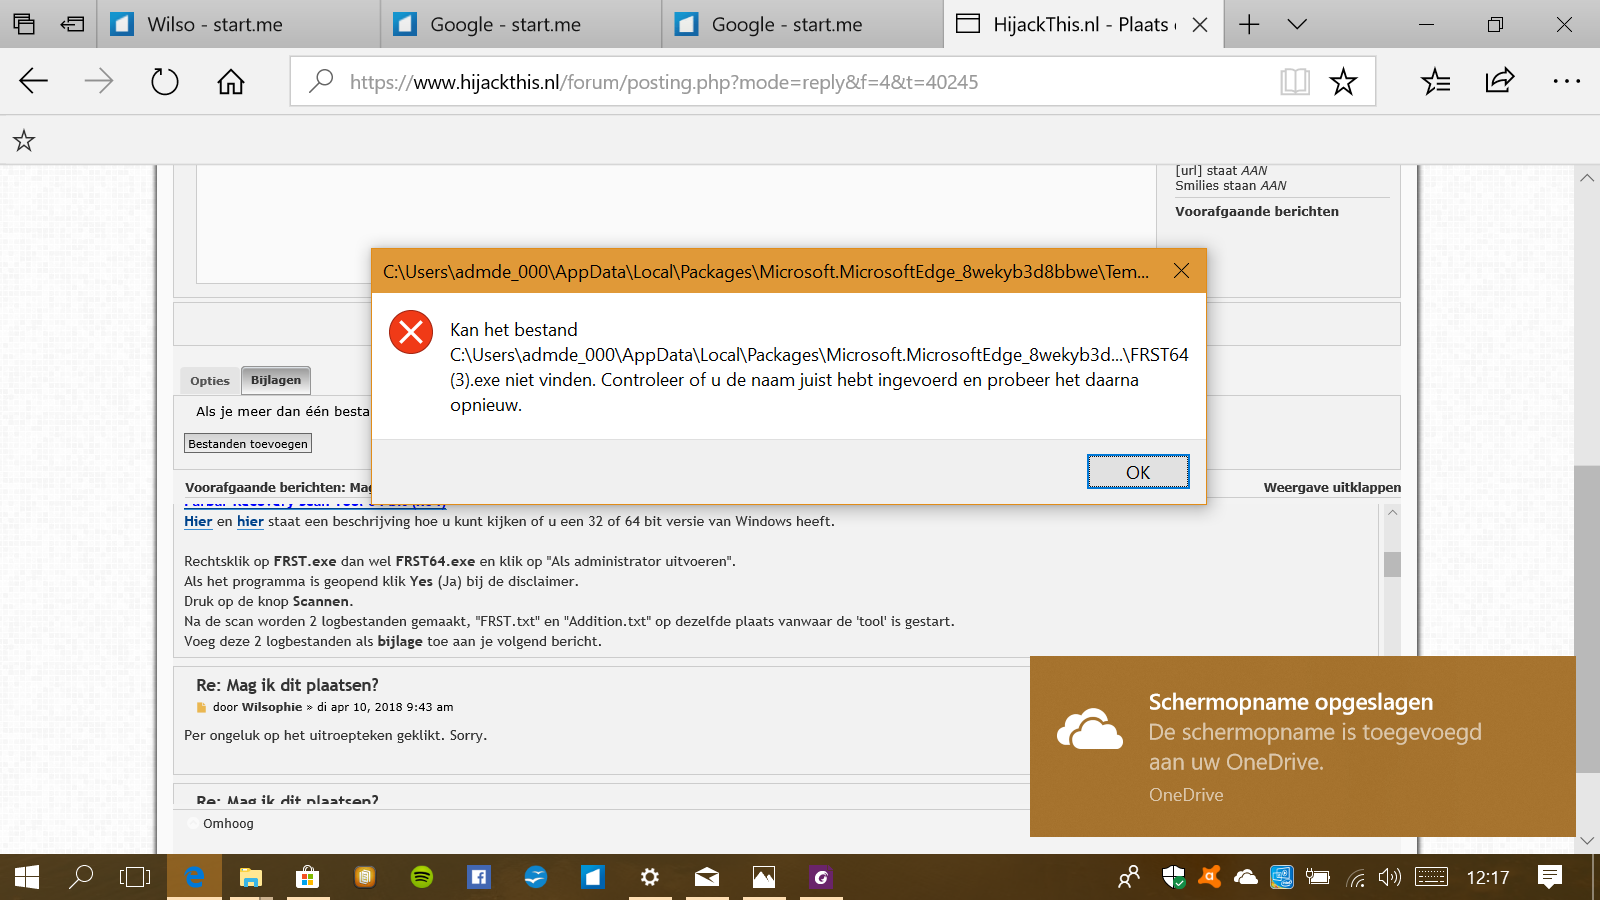Click the share icon in toolbar

point(1500,81)
